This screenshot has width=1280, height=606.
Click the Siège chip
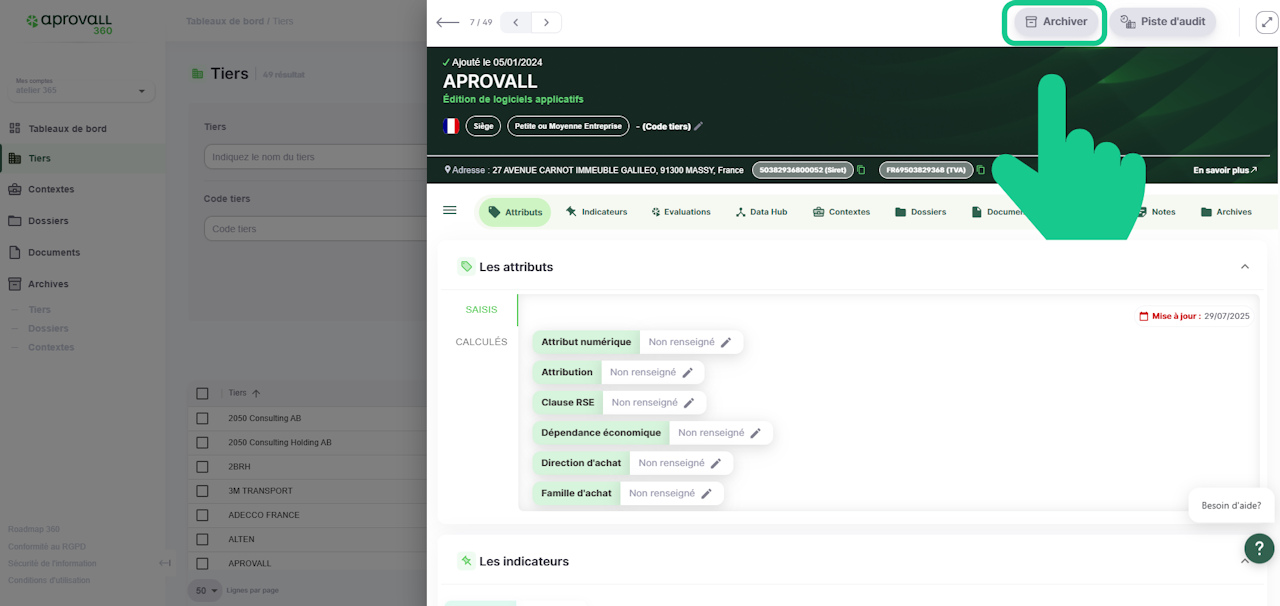[x=483, y=126]
